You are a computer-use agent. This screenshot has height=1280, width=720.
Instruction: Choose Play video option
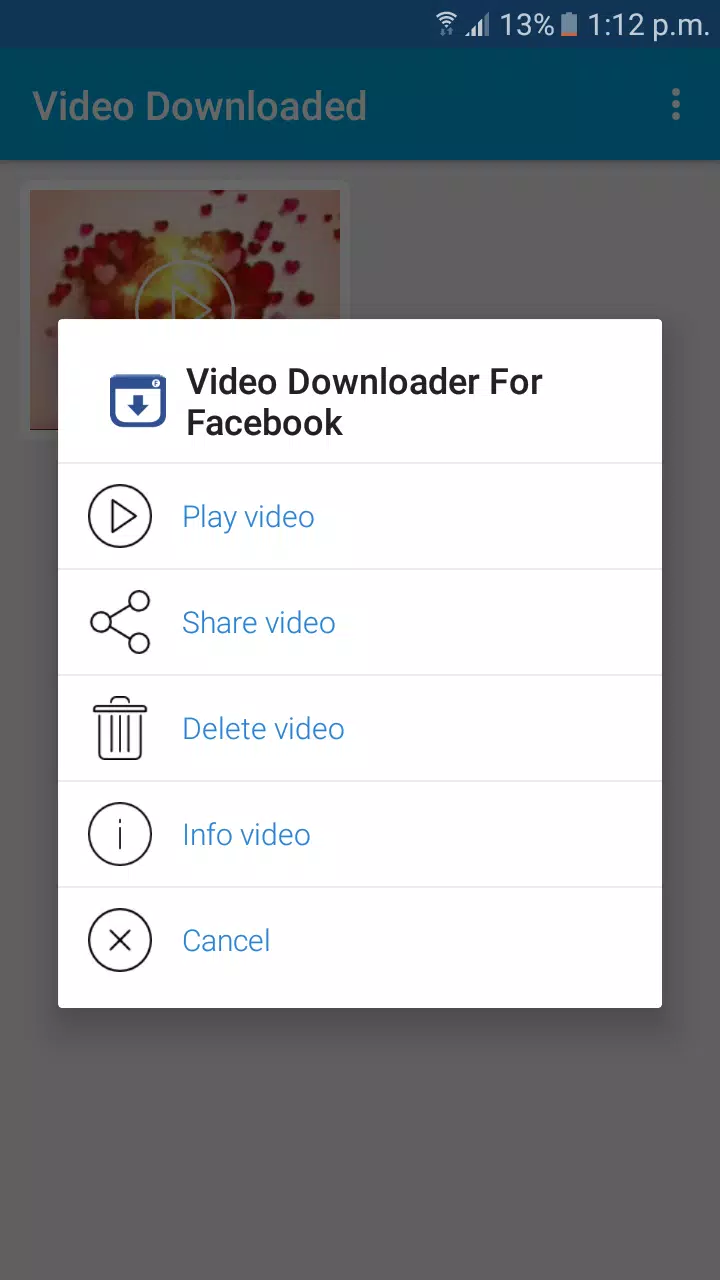pyautogui.click(x=360, y=516)
